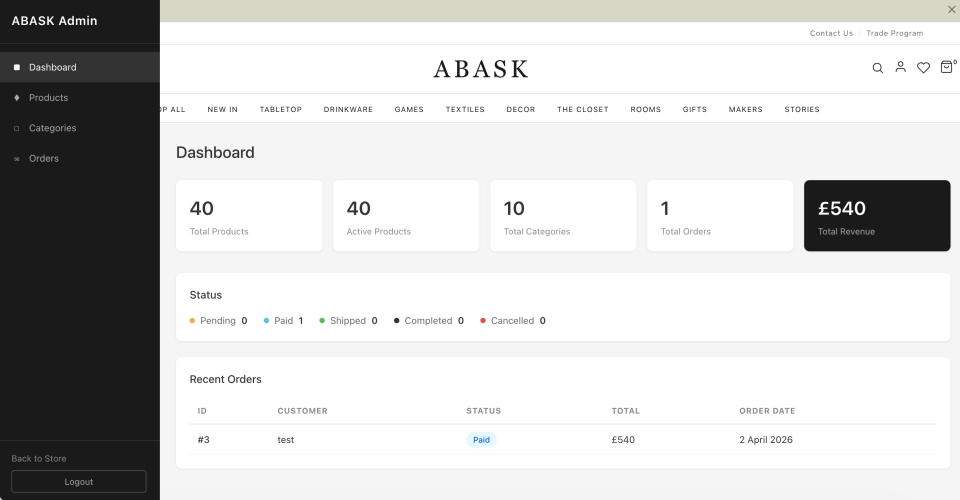Open the user account icon
960x500 pixels.
(900, 67)
